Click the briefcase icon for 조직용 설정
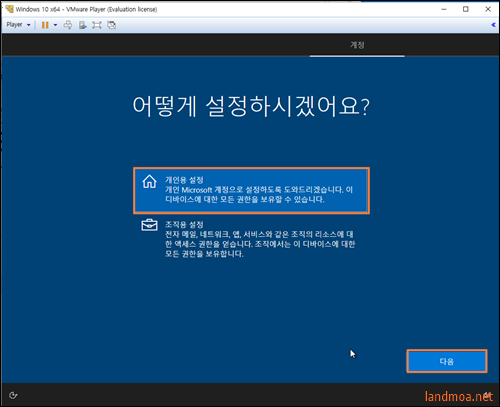The height and width of the screenshot is (407, 500). 149,225
